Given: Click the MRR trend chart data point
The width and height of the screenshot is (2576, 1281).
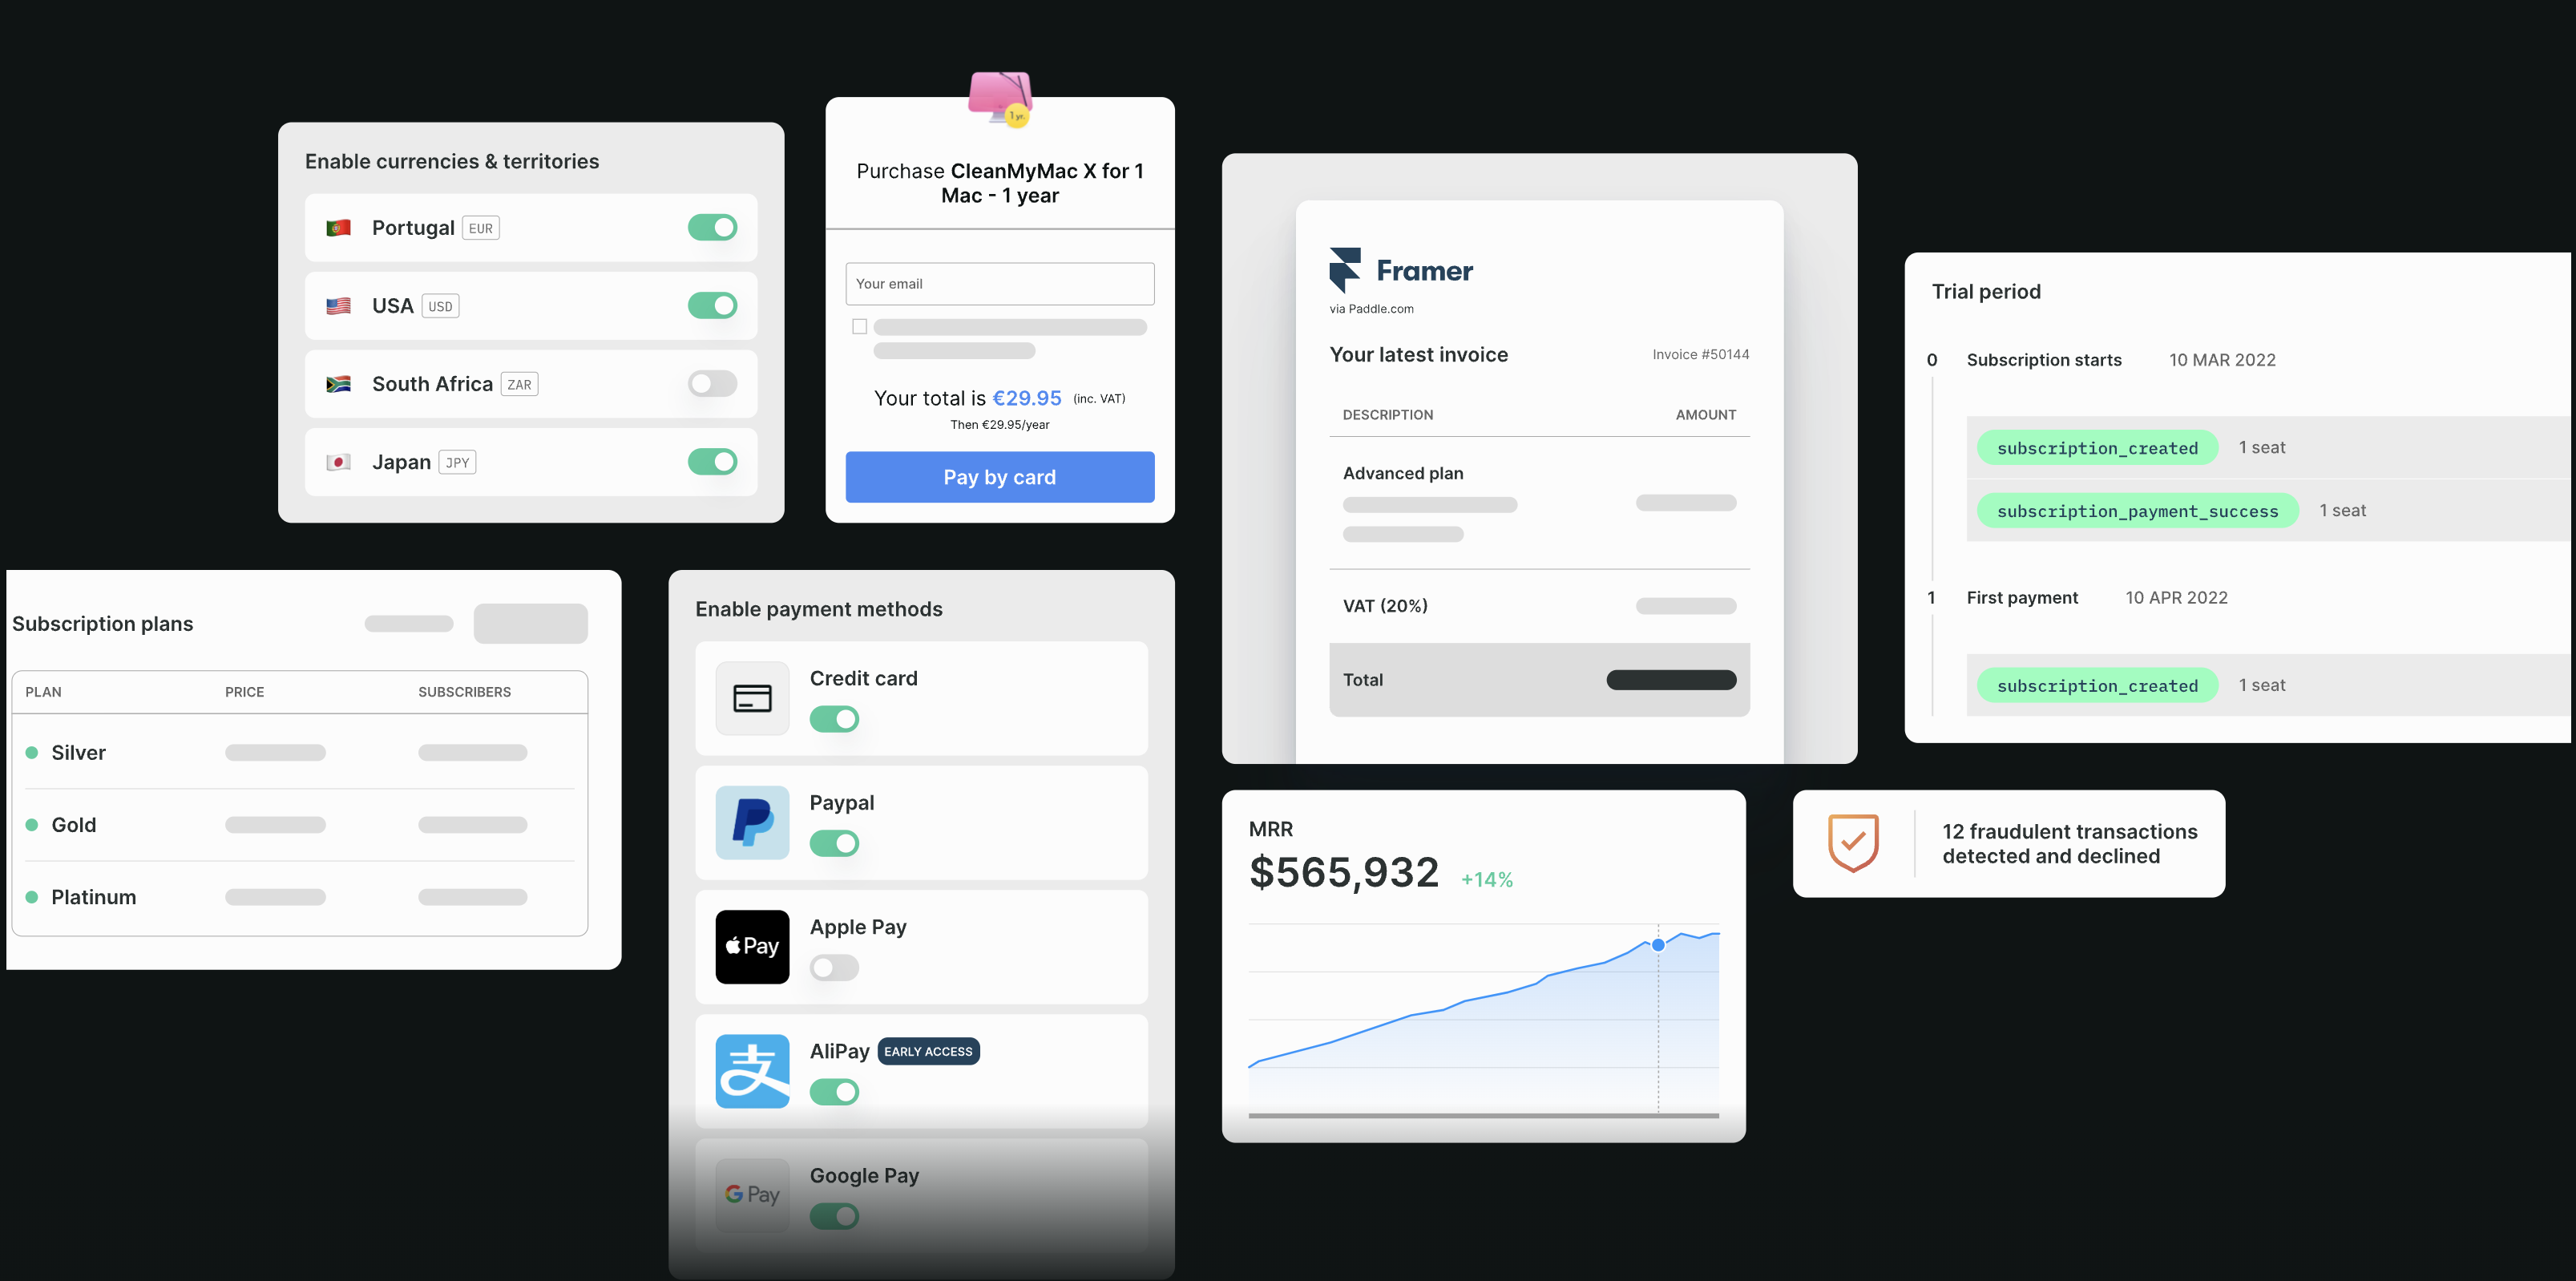Looking at the screenshot, I should coord(1659,946).
